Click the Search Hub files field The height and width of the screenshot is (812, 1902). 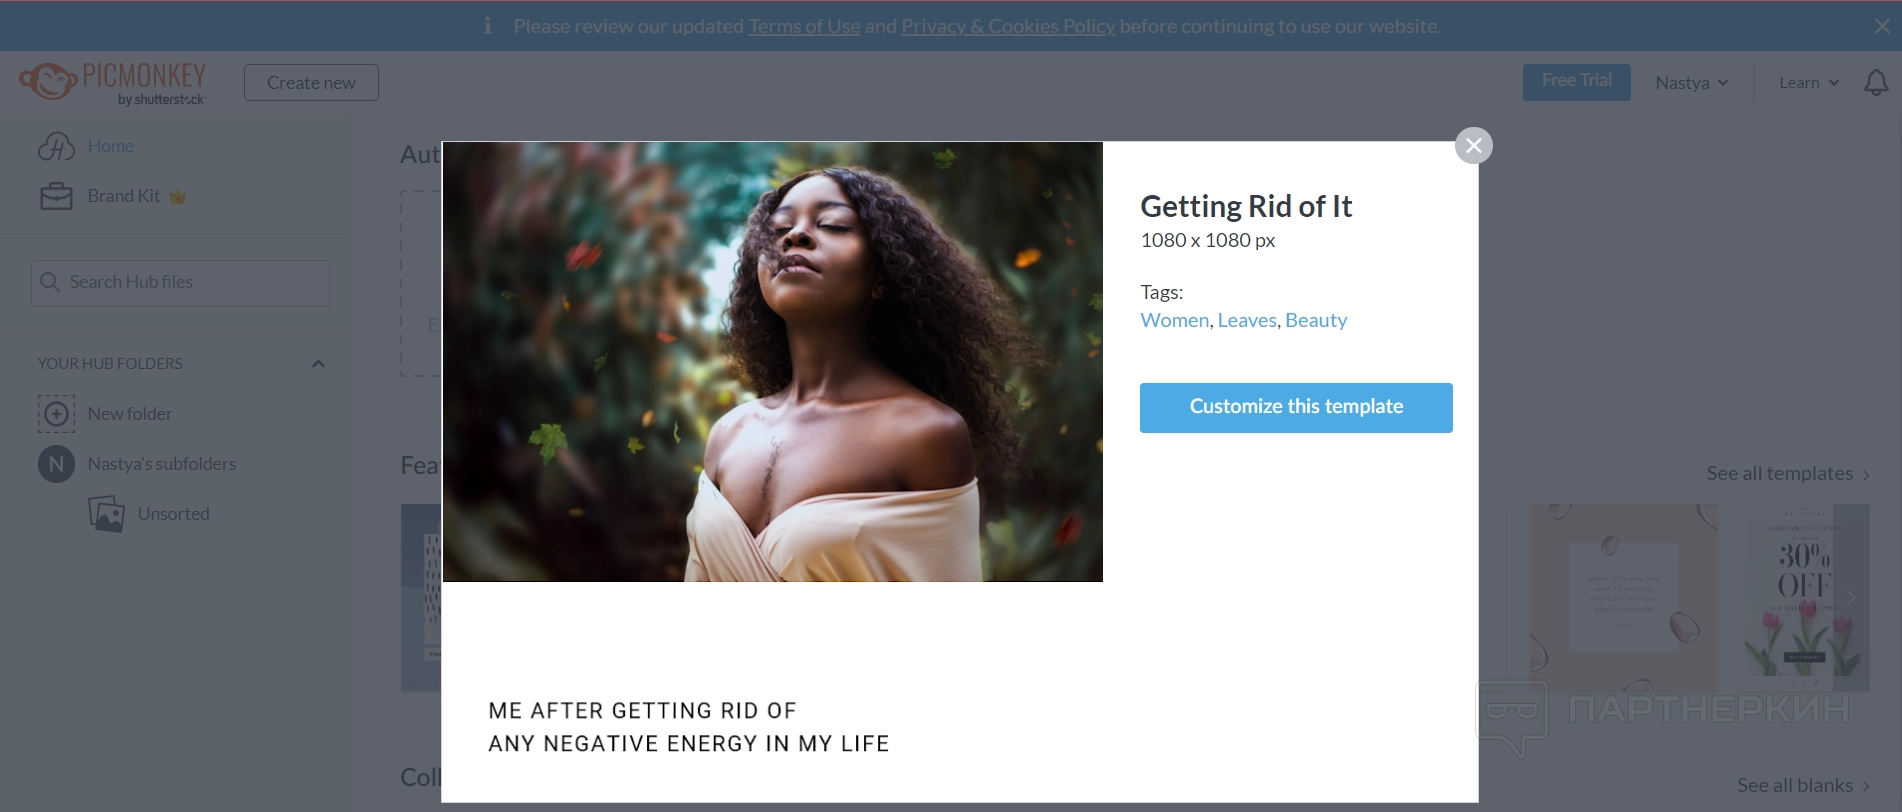click(180, 283)
